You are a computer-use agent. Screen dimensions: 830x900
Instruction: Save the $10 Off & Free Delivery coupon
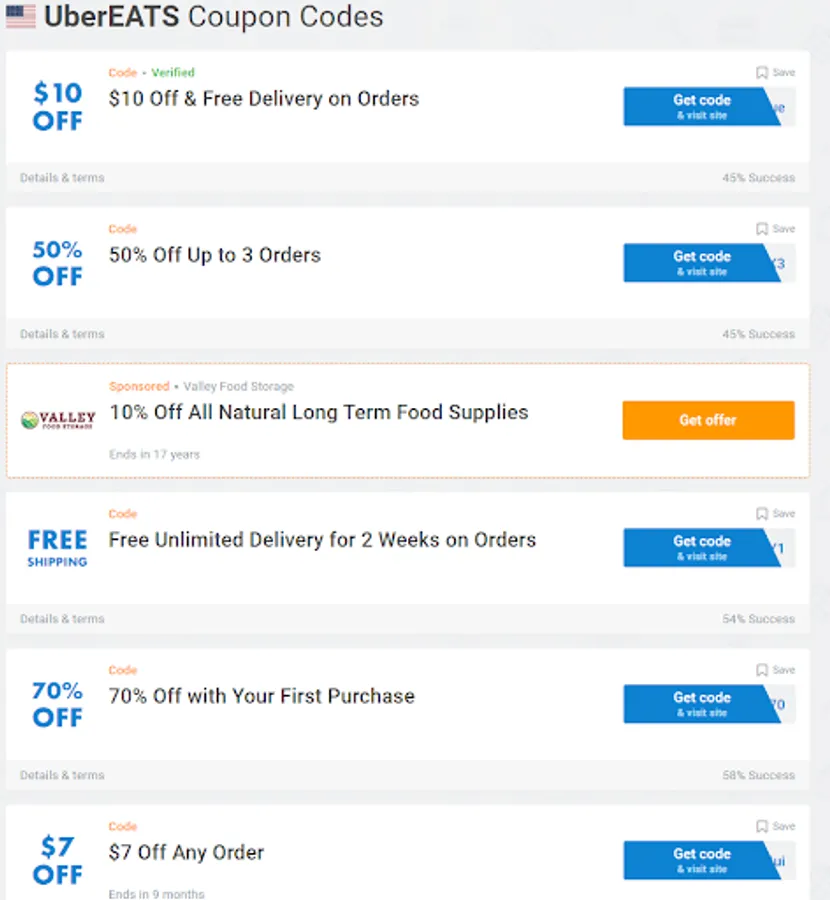(775, 73)
